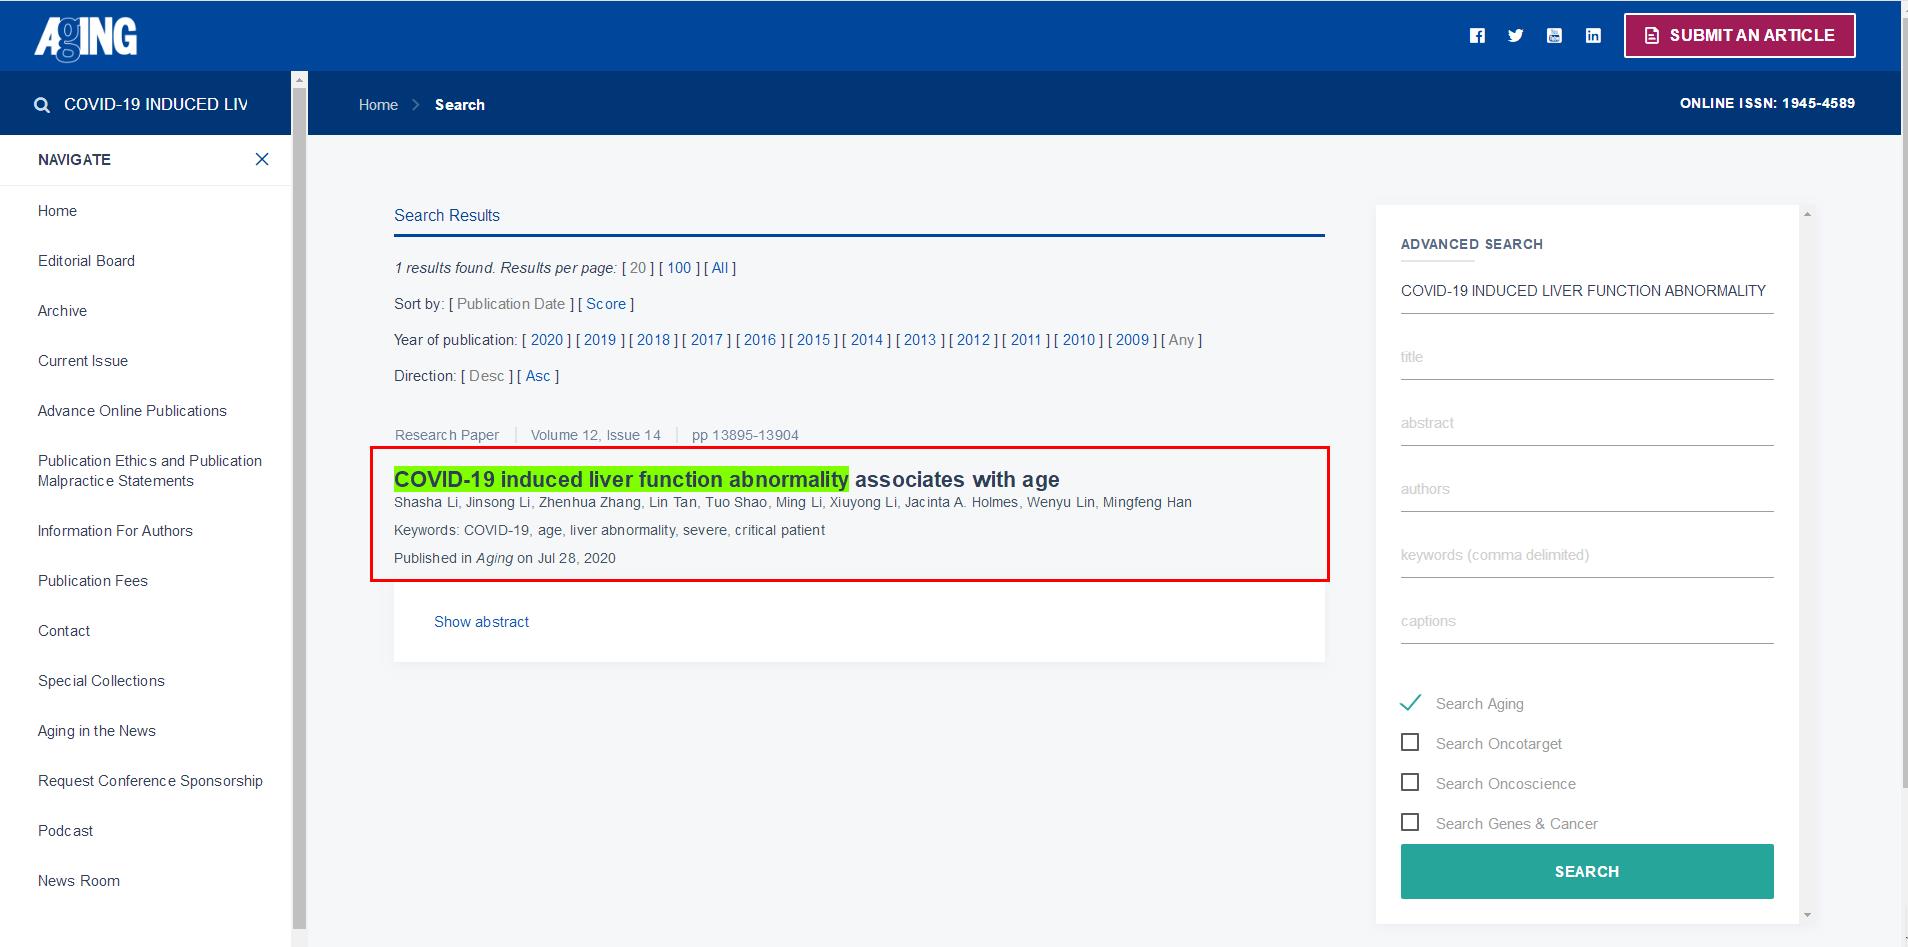Uncheck the Search Aging checkbox

1410,703
